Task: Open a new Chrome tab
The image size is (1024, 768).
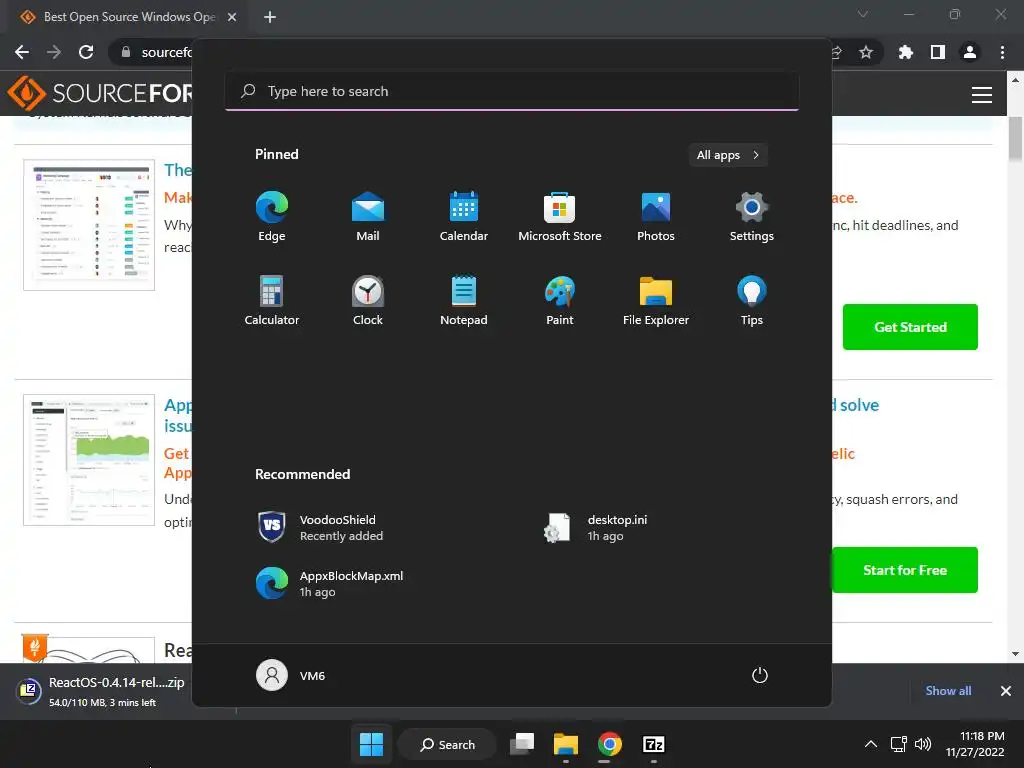Action: click(x=270, y=17)
